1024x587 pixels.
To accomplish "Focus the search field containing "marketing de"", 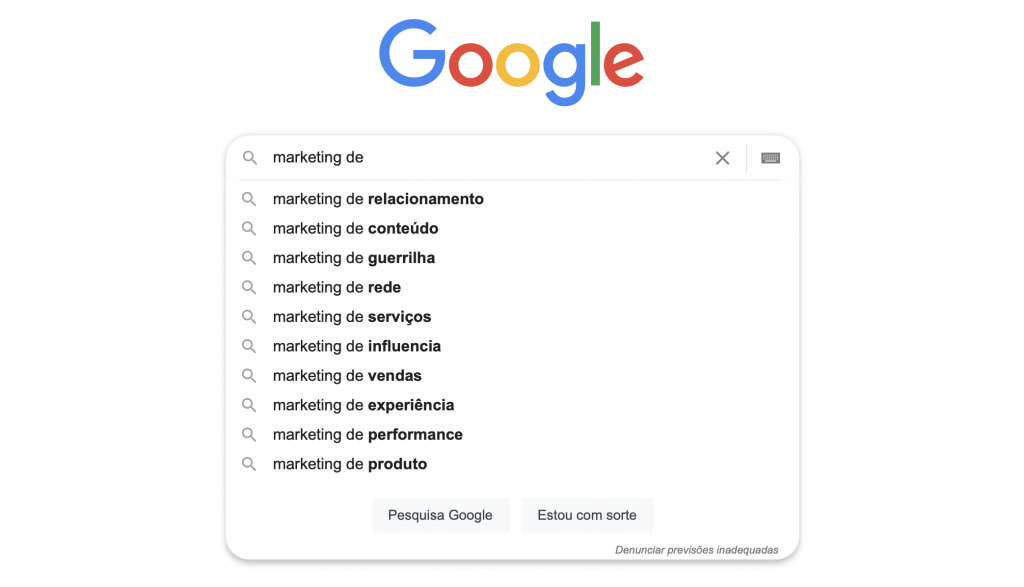I will [x=480, y=158].
